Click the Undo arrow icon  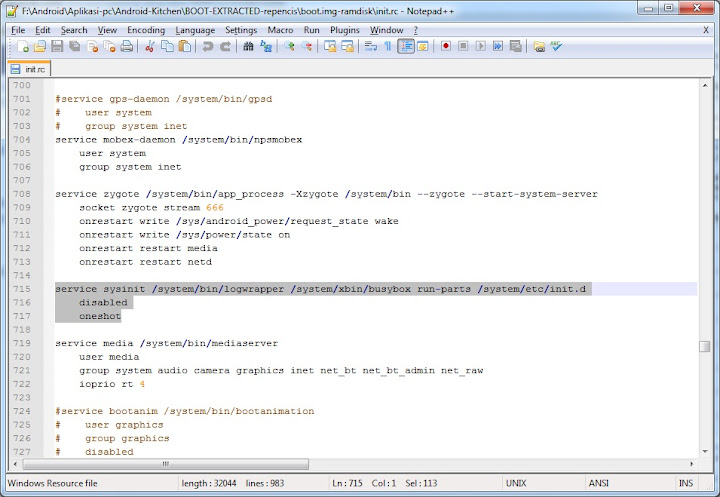(x=208, y=47)
